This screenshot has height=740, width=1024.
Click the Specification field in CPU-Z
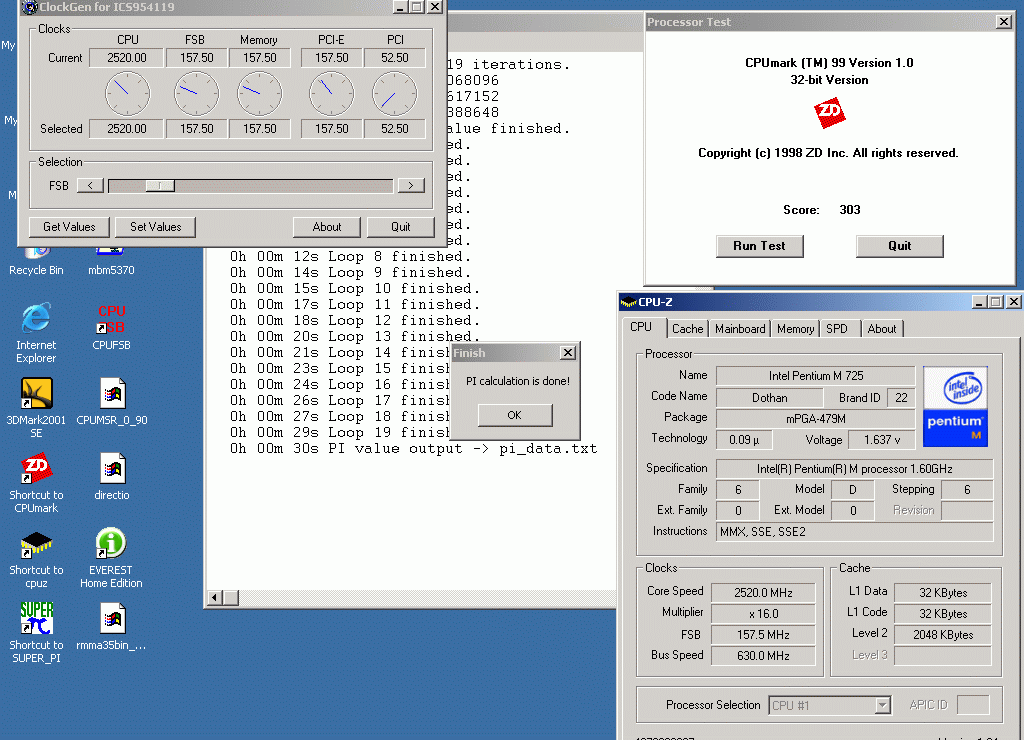[x=855, y=468]
